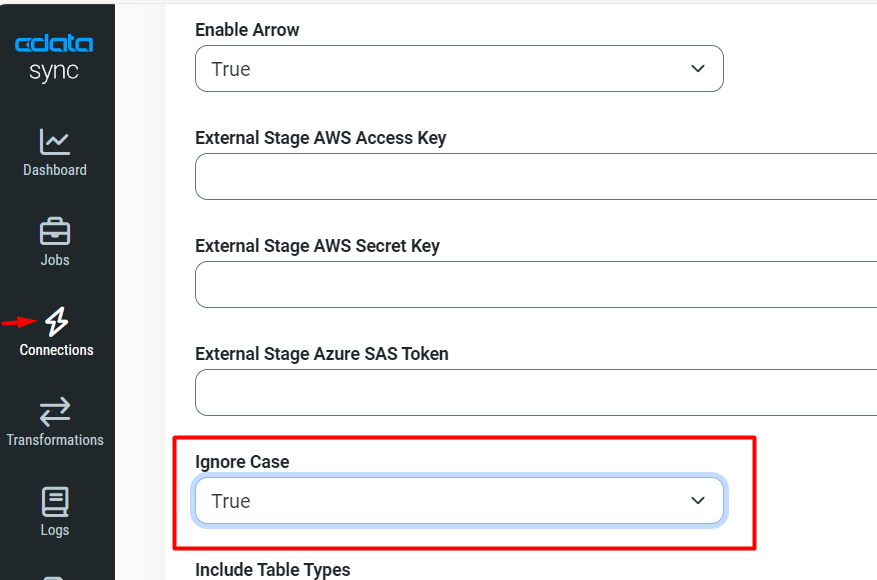Viewport: 877px width, 580px height.
Task: Click the CData Sync logo
Action: pyautogui.click(x=54, y=58)
